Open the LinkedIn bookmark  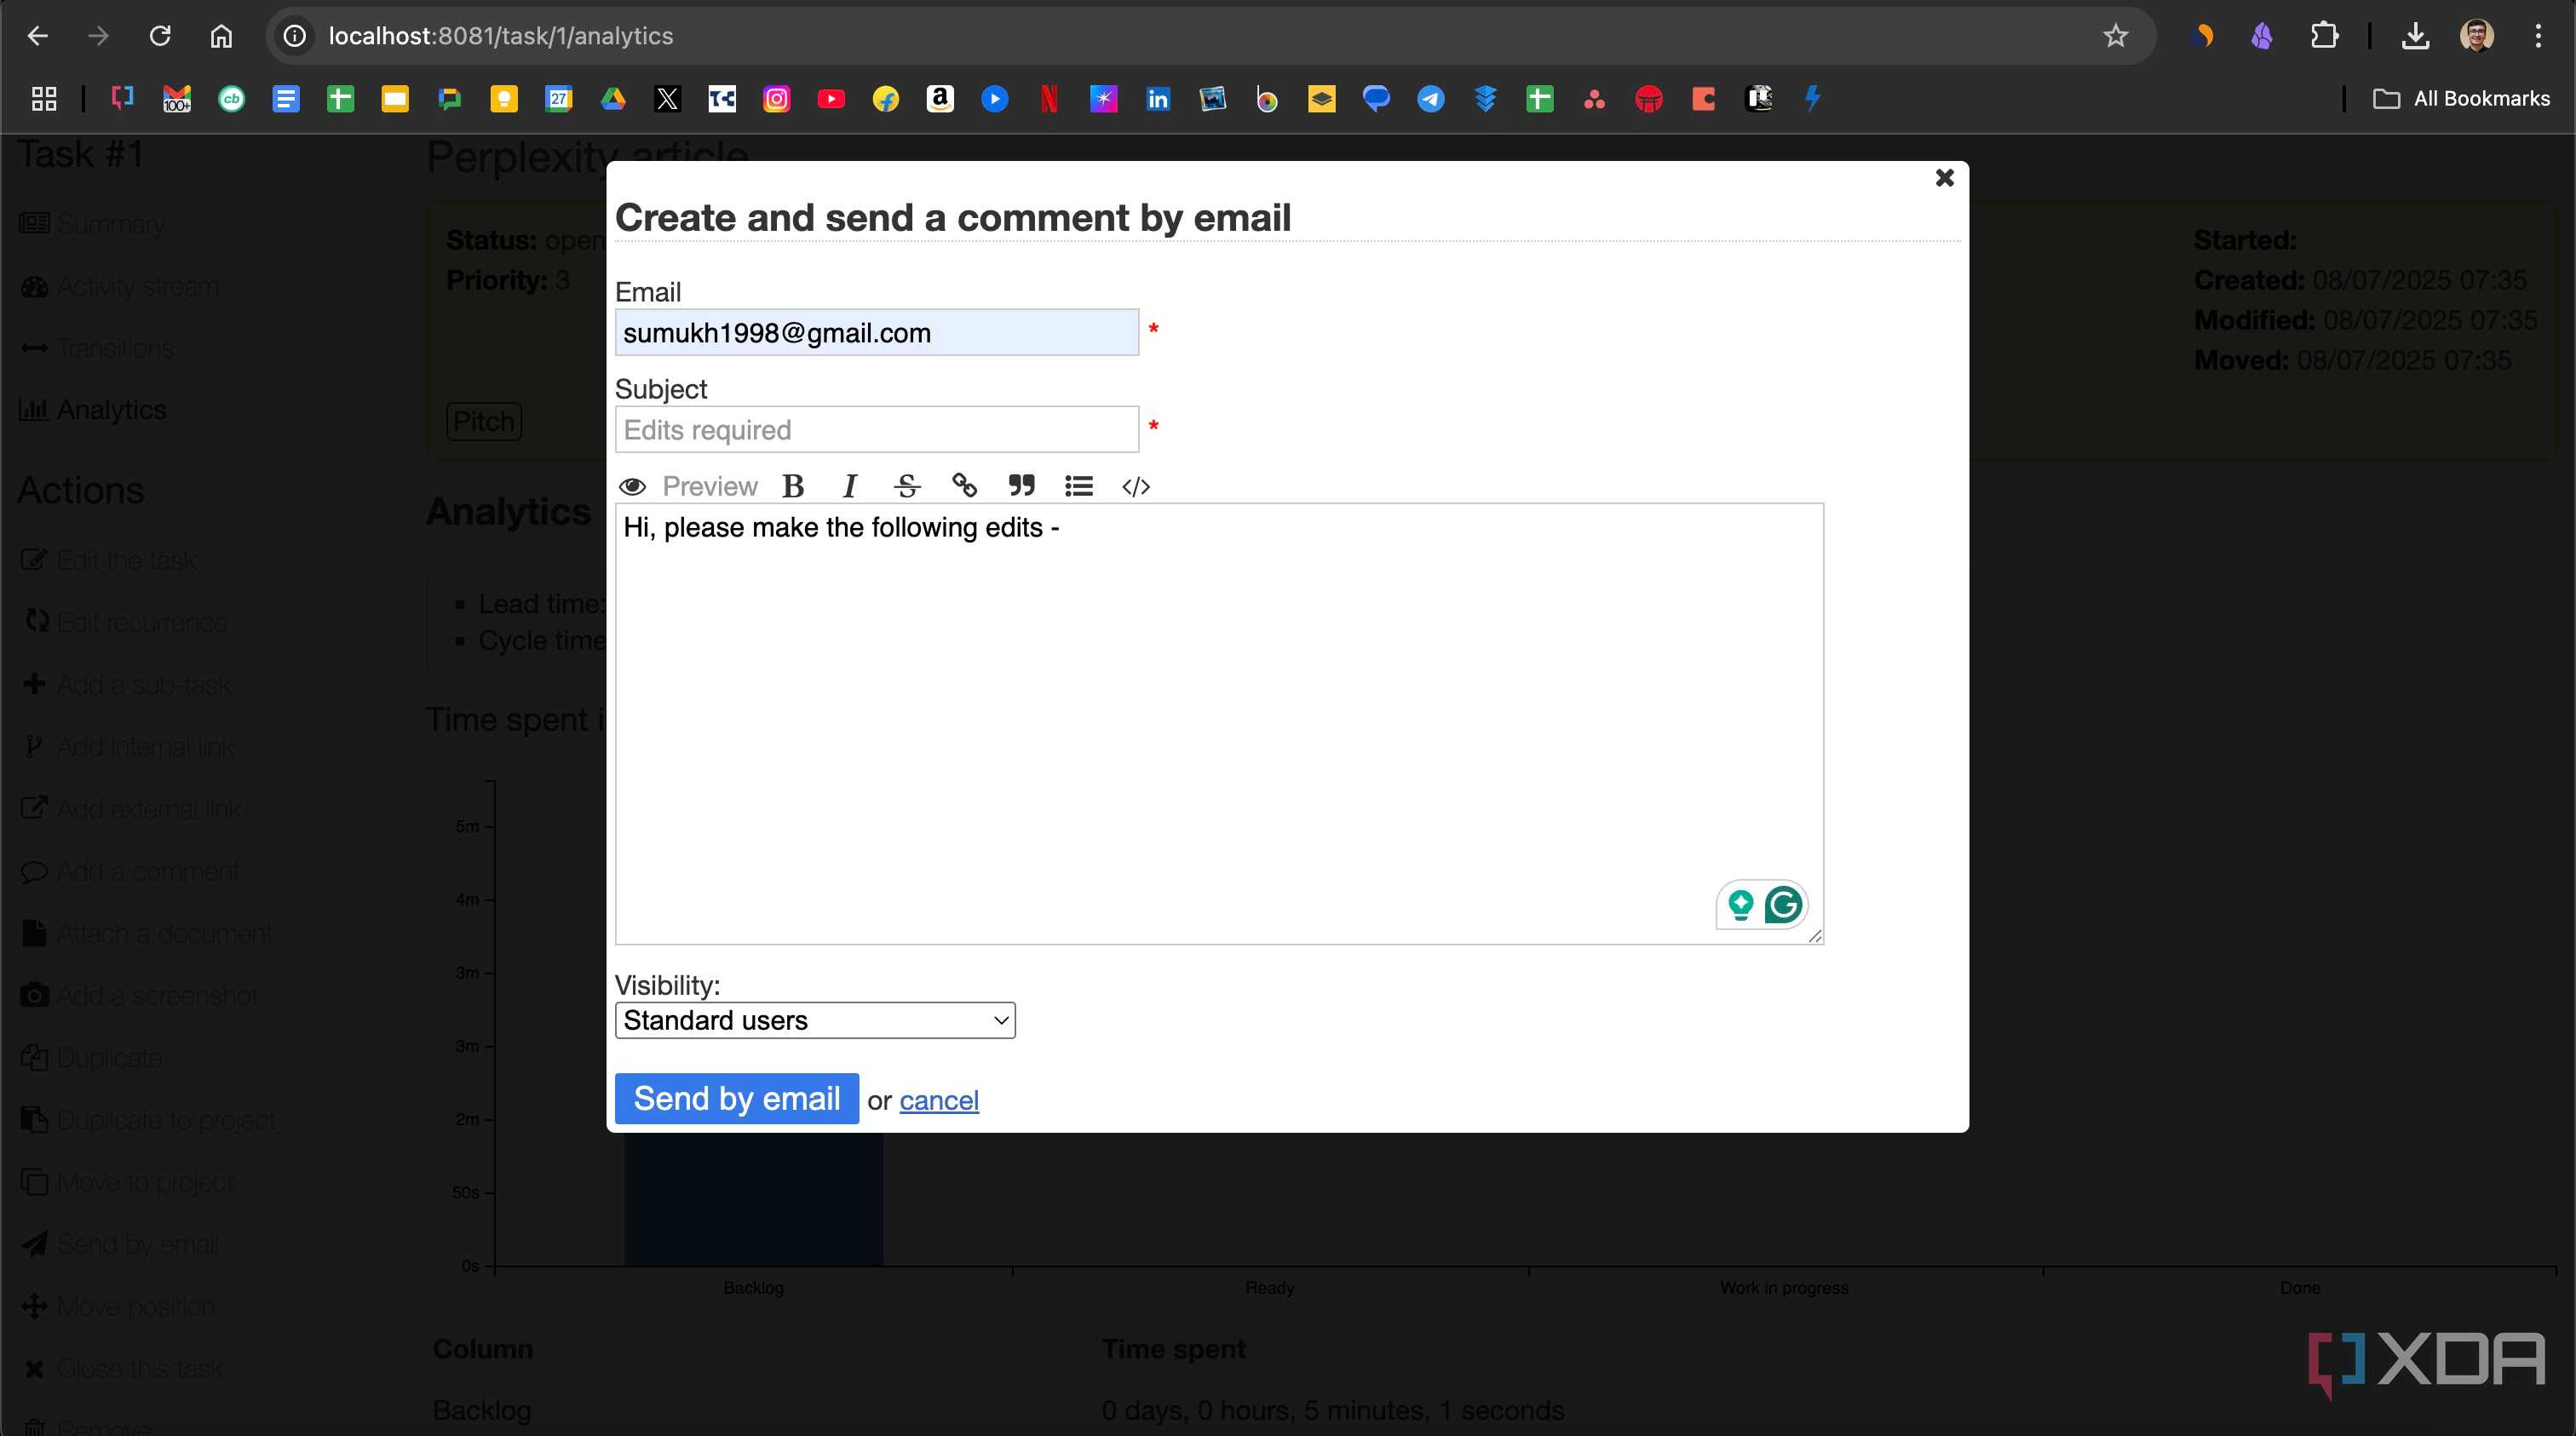(1158, 98)
